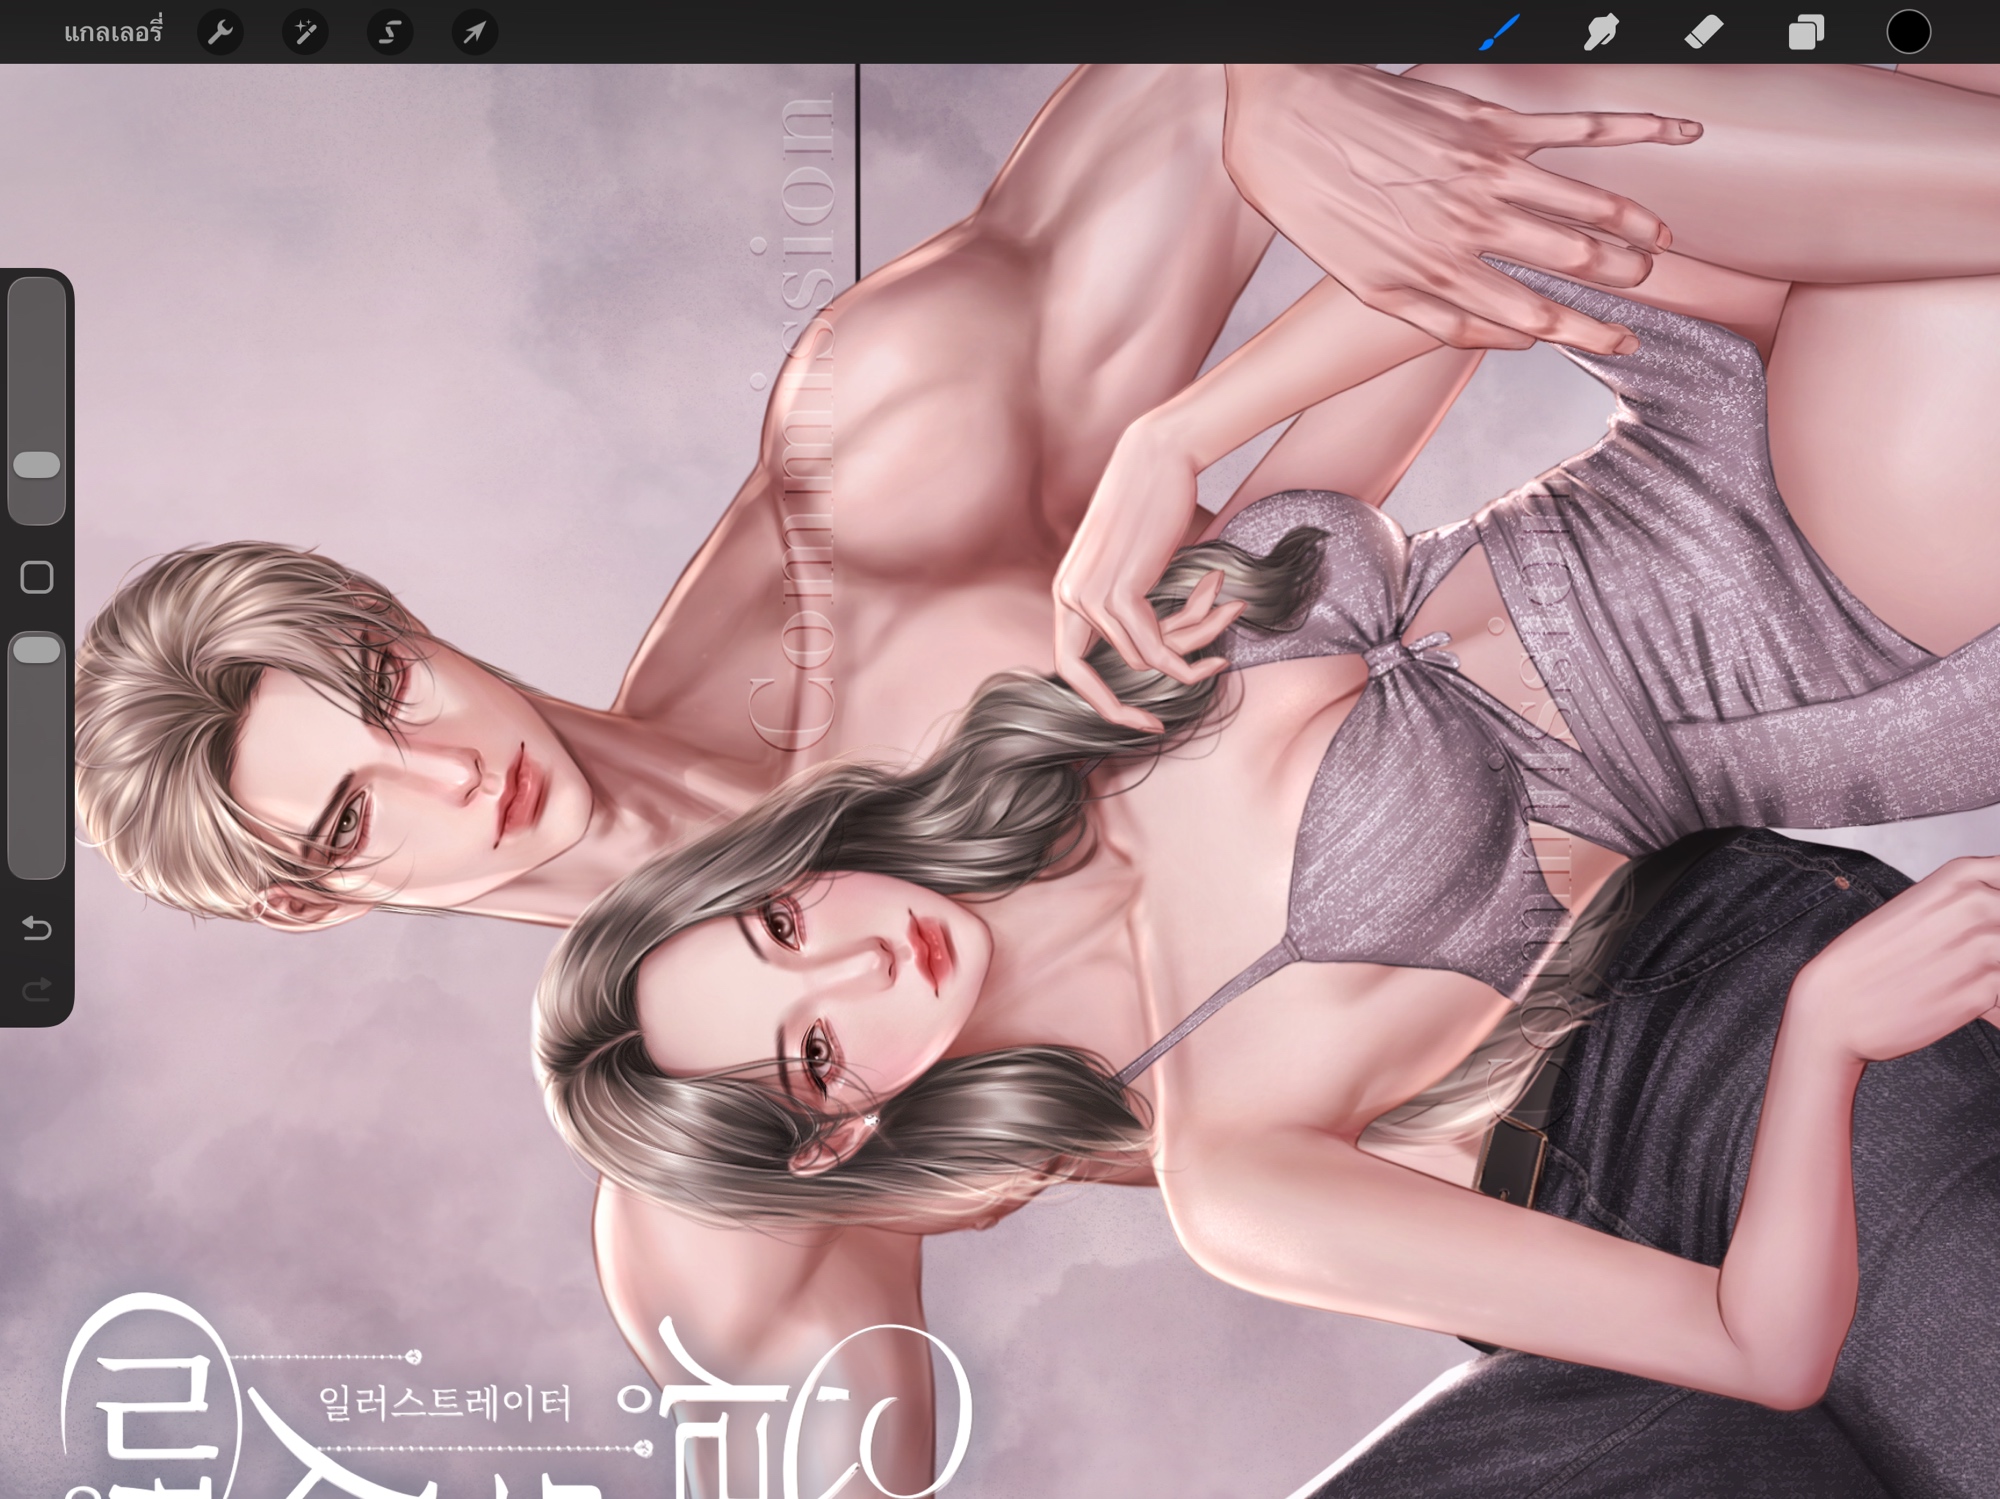Click the brush opacity slider handle
This screenshot has height=1499, width=2000.
[x=37, y=650]
